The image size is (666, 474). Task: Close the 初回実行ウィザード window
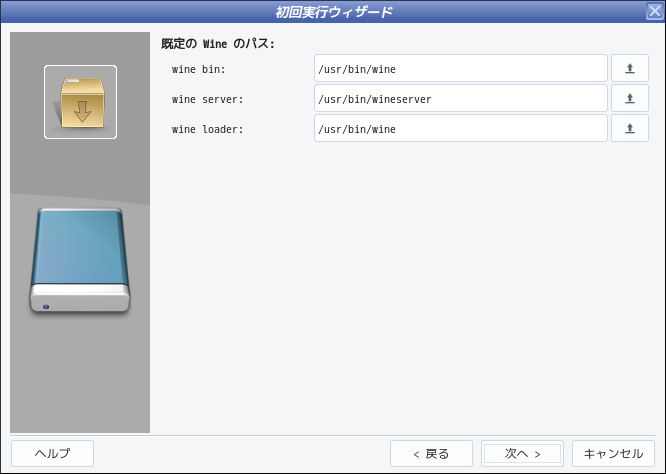[x=655, y=11]
